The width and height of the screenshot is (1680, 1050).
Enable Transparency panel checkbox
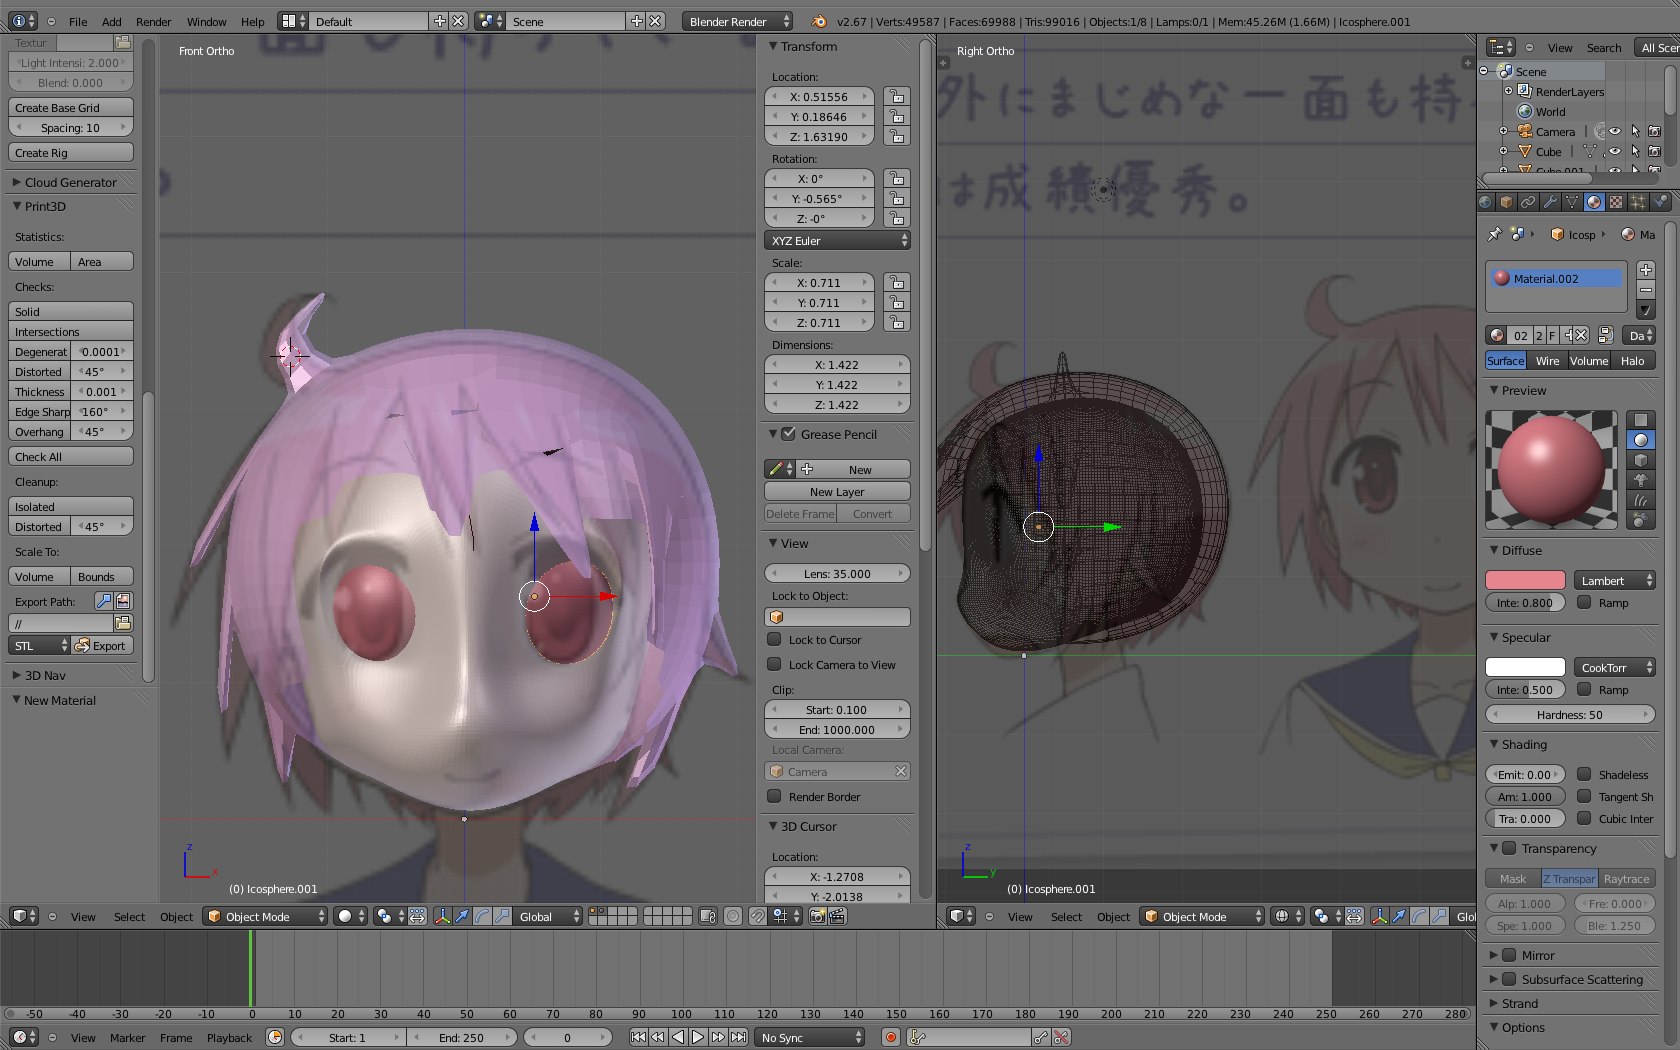click(1509, 848)
